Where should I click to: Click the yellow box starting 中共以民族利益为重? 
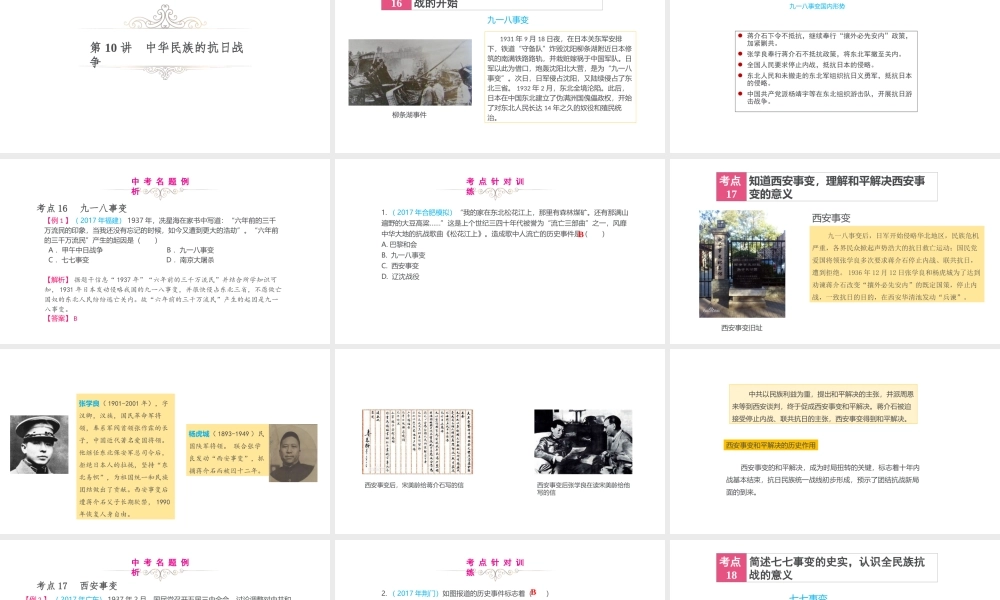point(823,404)
